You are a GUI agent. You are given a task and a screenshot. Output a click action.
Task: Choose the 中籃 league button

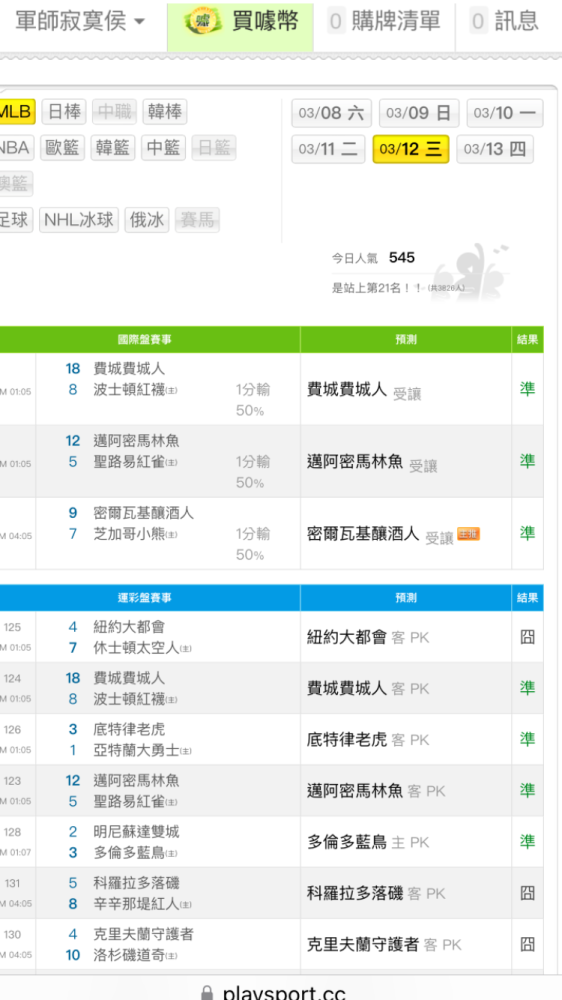(x=163, y=148)
